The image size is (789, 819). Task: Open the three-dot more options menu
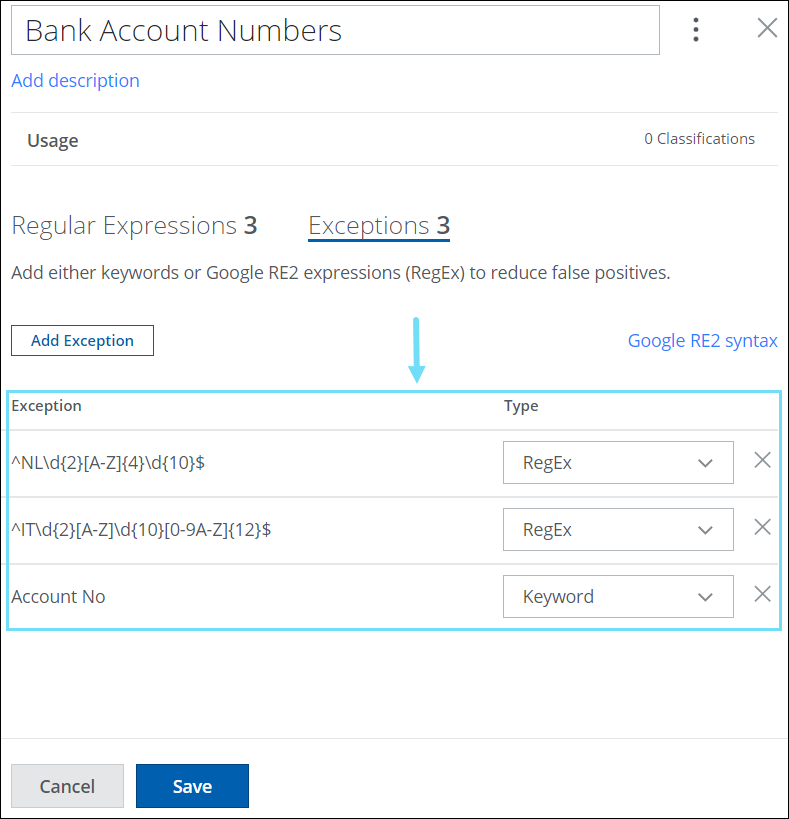[696, 29]
